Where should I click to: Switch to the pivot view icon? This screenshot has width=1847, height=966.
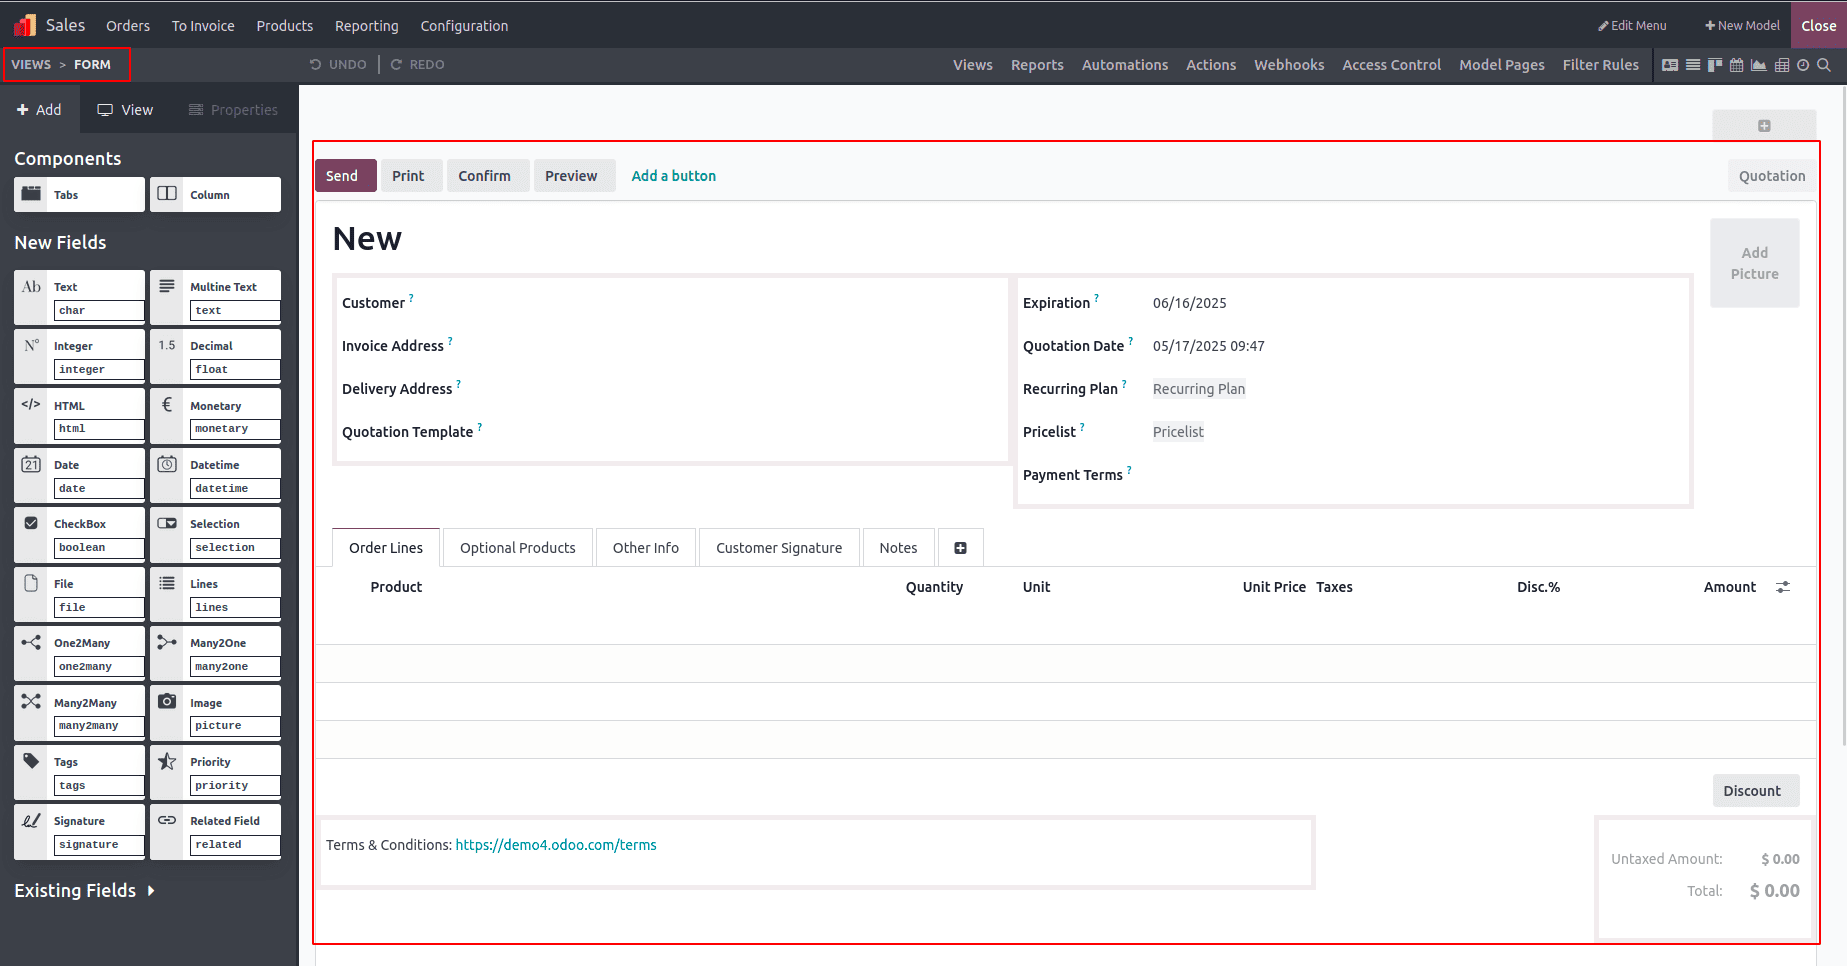1782,65
